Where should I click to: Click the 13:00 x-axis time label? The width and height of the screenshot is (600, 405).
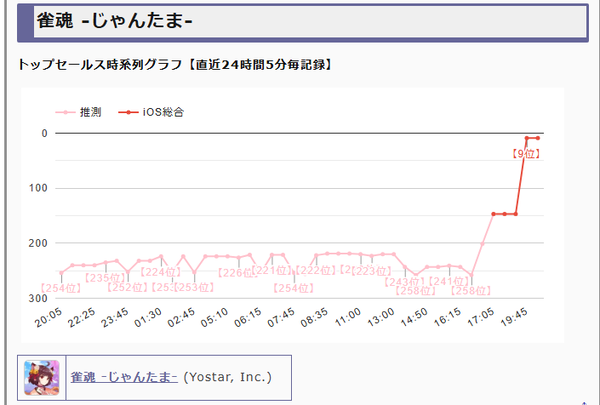click(x=381, y=318)
